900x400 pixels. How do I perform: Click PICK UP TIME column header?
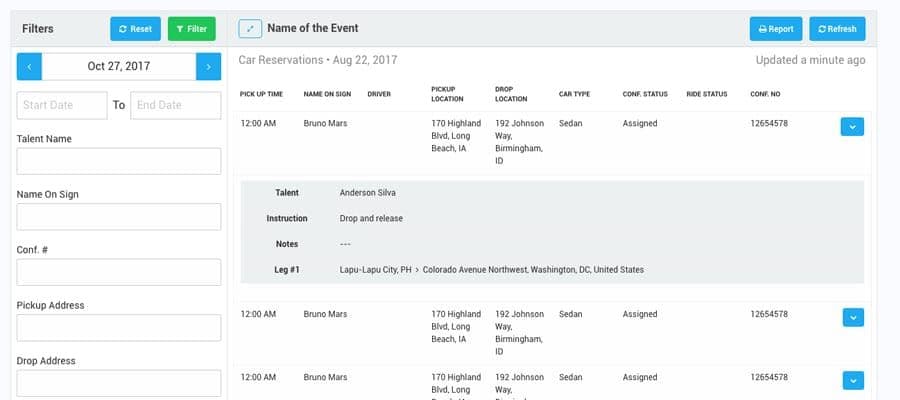coord(261,94)
